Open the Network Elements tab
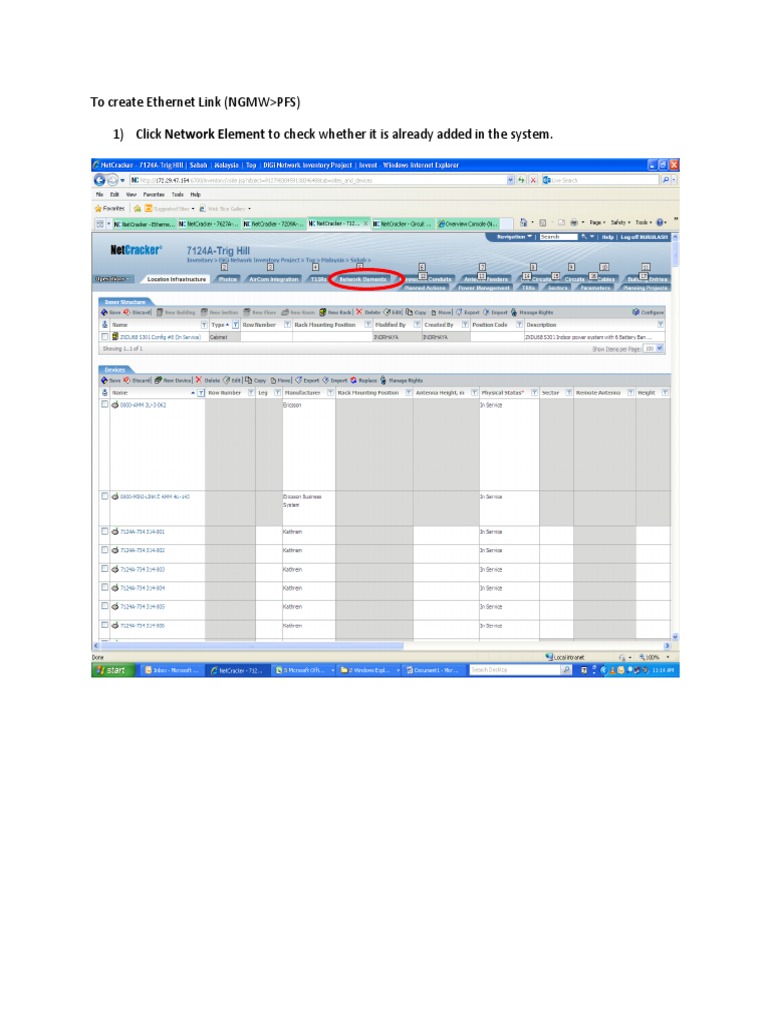 [x=363, y=279]
